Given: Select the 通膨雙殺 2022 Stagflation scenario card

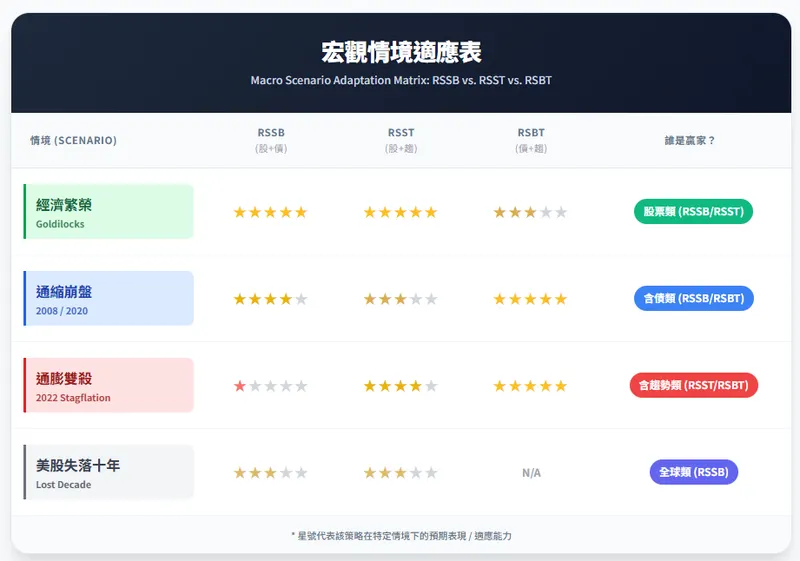Looking at the screenshot, I should 109,385.
